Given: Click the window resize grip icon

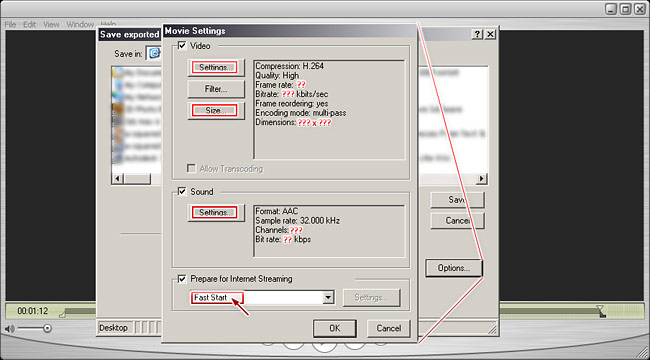Looking at the screenshot, I should (492, 329).
